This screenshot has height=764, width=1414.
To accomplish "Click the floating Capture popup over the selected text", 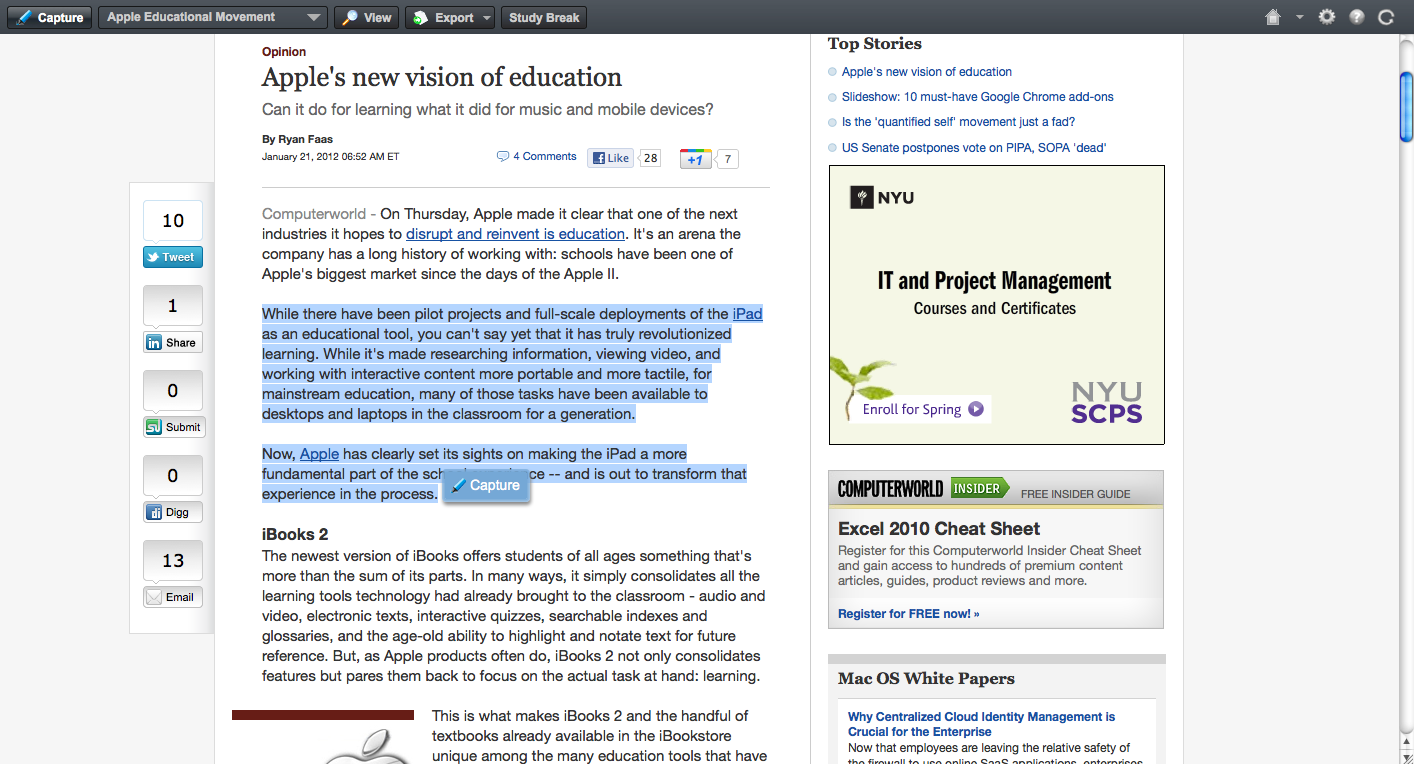I will click(x=486, y=486).
